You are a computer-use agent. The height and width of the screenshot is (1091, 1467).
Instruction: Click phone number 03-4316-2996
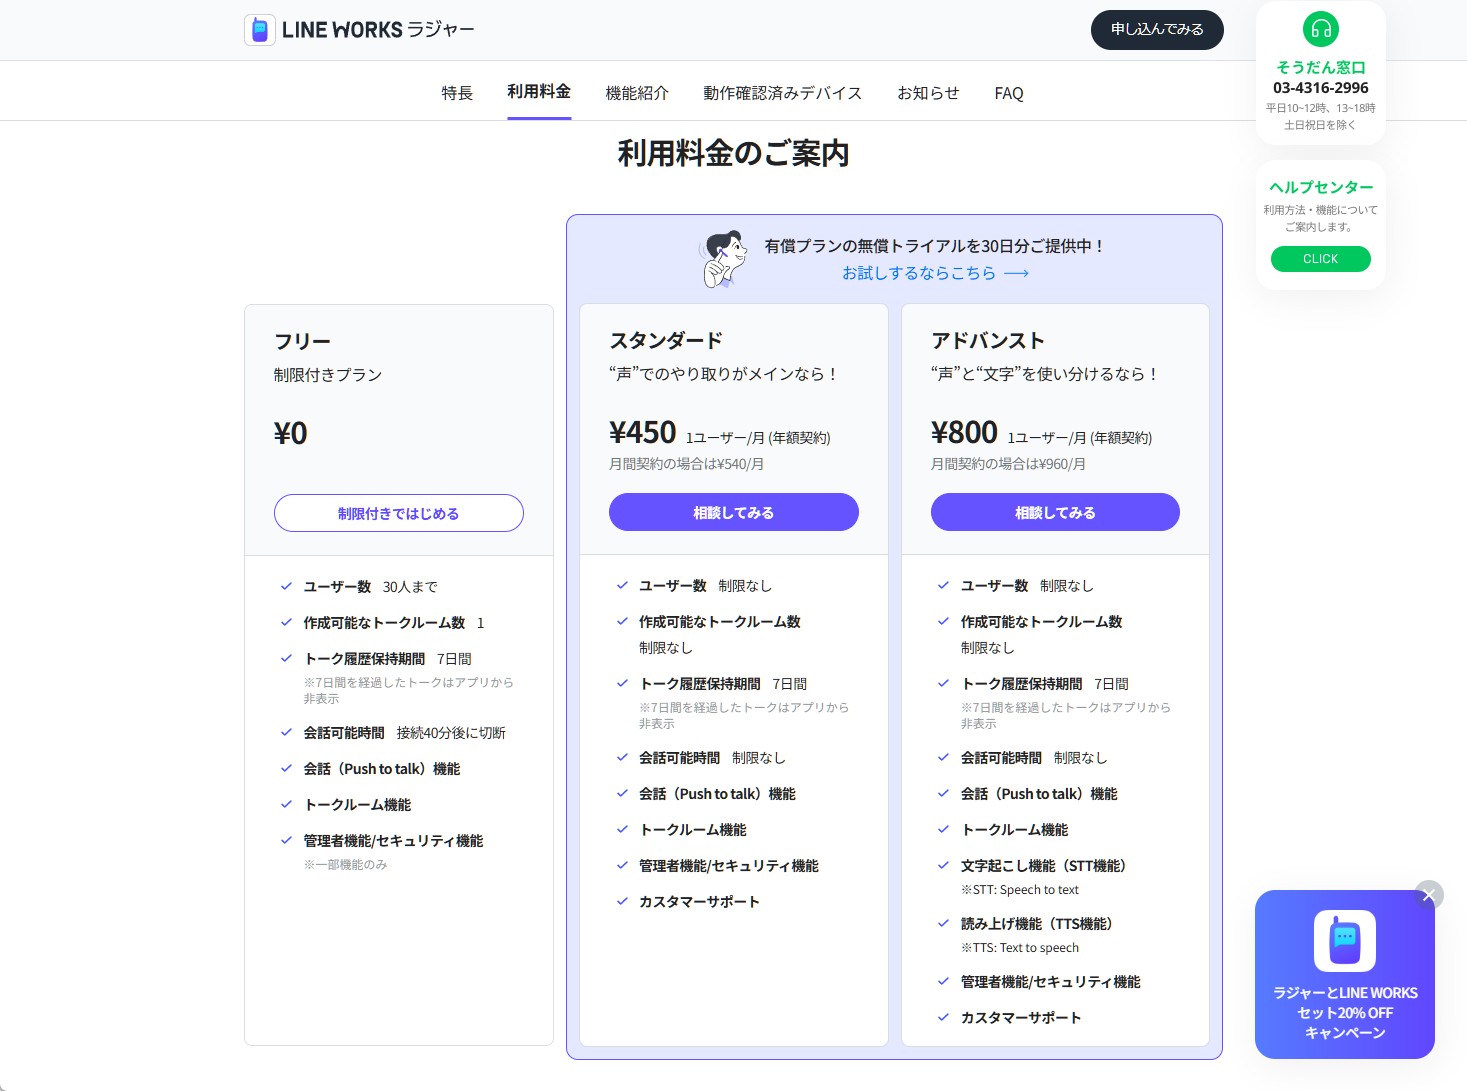pyautogui.click(x=1321, y=88)
